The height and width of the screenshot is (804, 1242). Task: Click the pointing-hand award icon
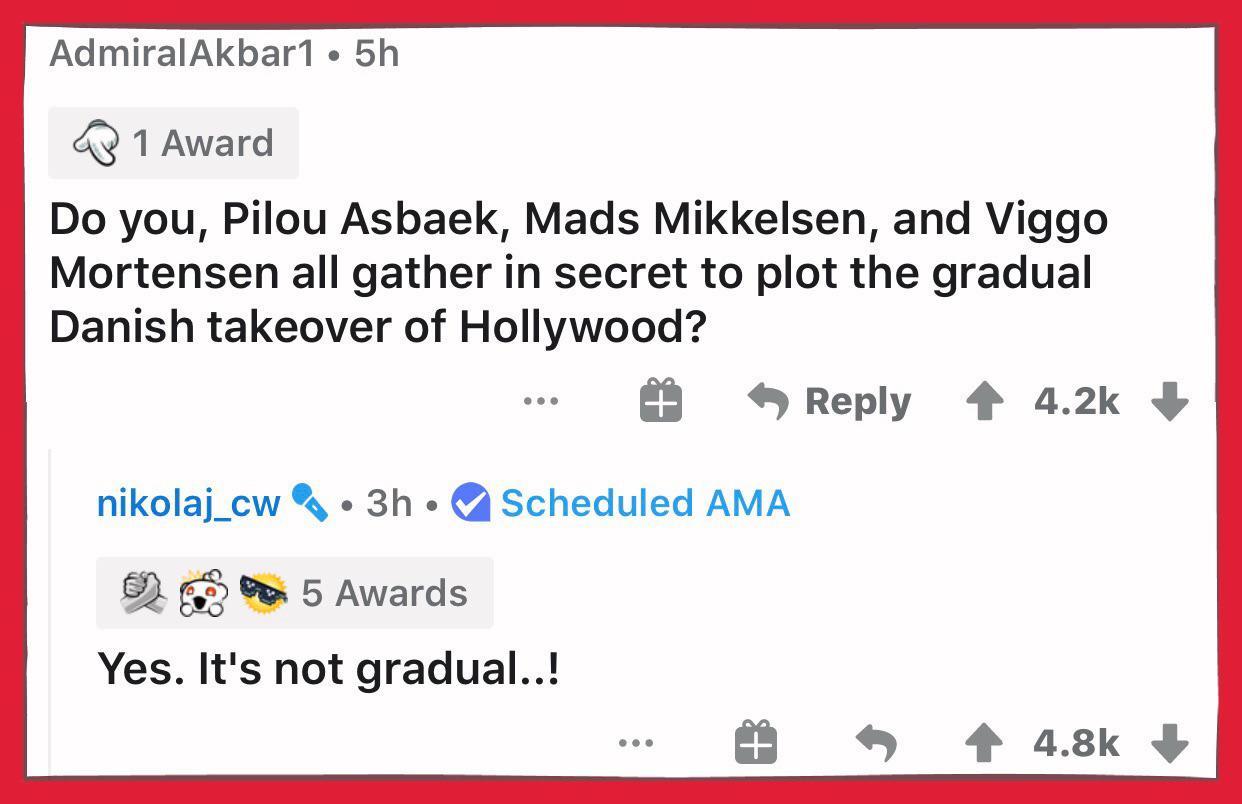[95, 144]
